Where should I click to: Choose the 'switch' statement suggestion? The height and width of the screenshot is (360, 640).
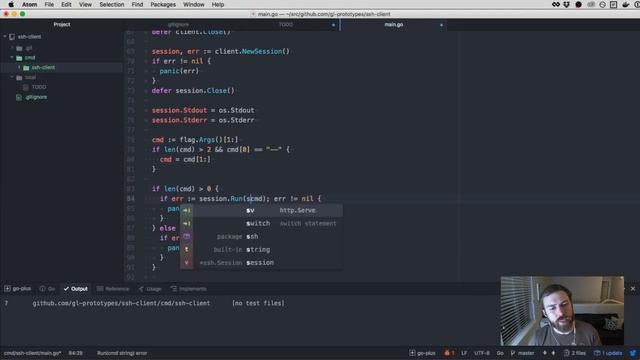[261, 223]
